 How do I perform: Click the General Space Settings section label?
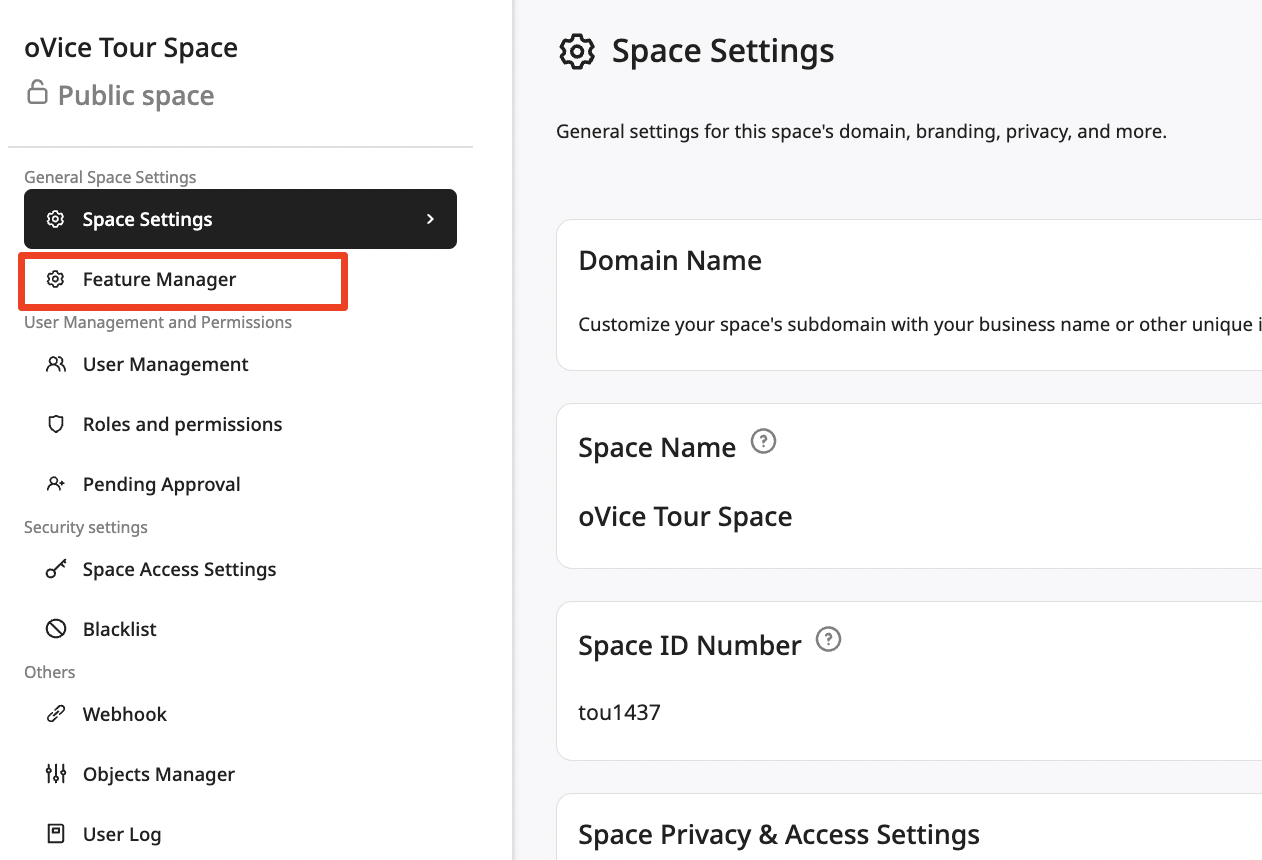110,177
